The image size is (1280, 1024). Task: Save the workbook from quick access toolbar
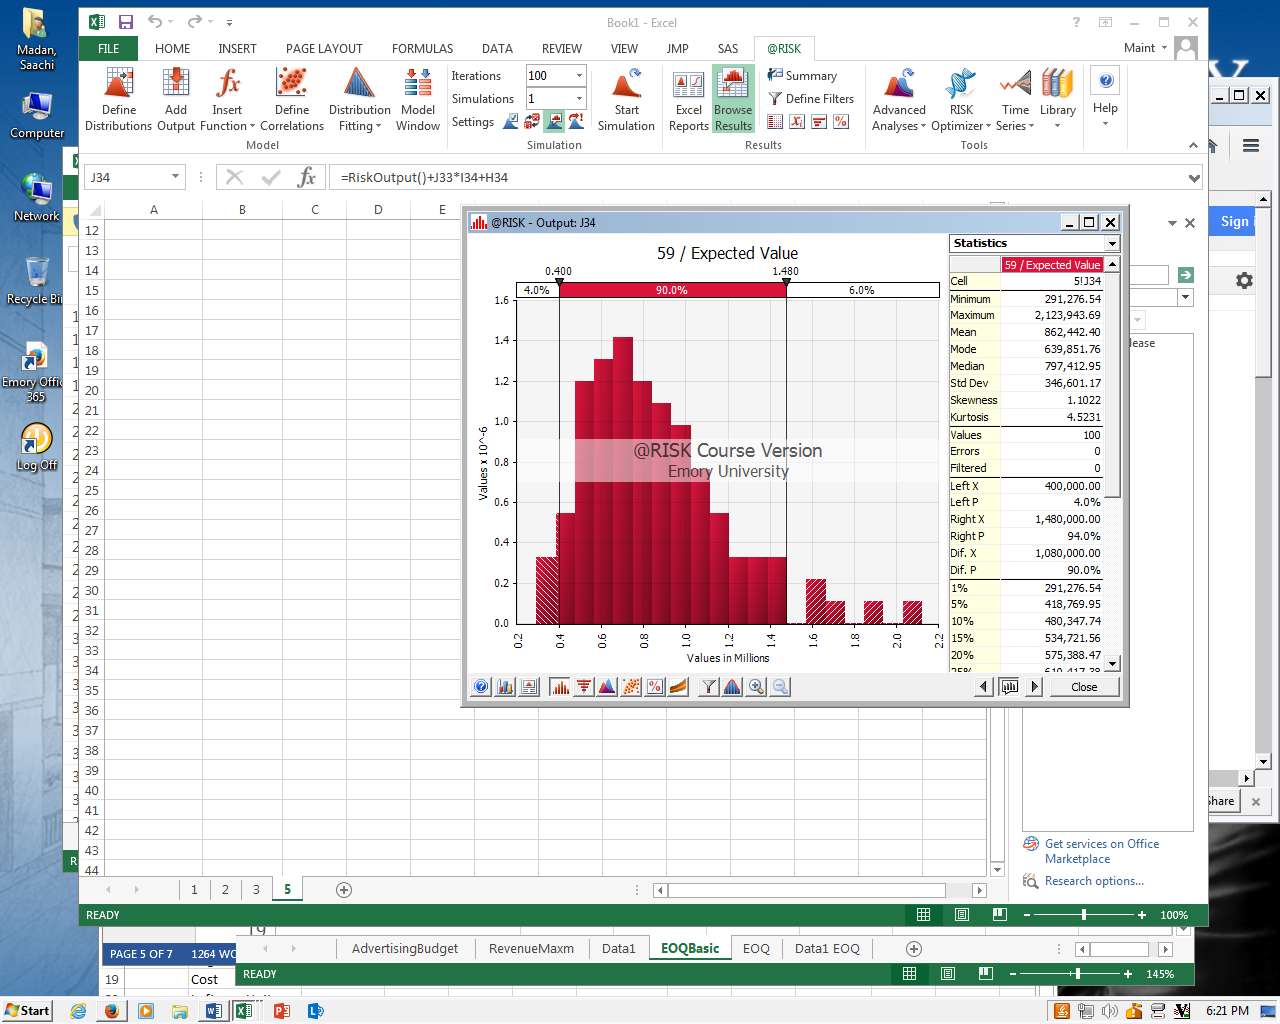126,22
